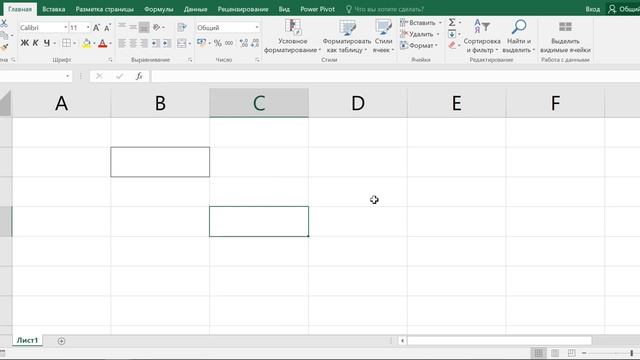This screenshot has width=640, height=360.
Task: Open the Вставка ribbon tab
Action: pos(53,9)
